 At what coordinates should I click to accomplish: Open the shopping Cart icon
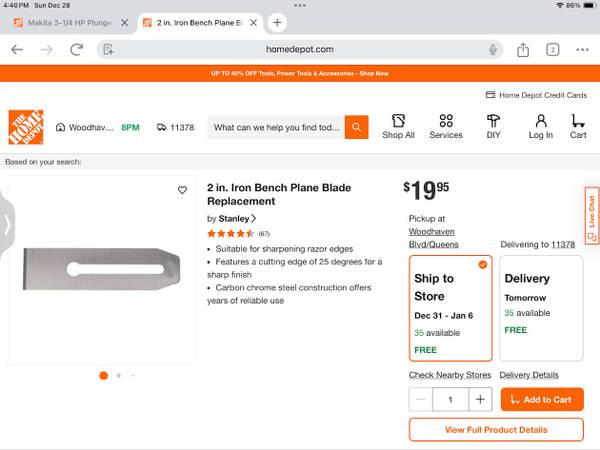click(x=578, y=121)
